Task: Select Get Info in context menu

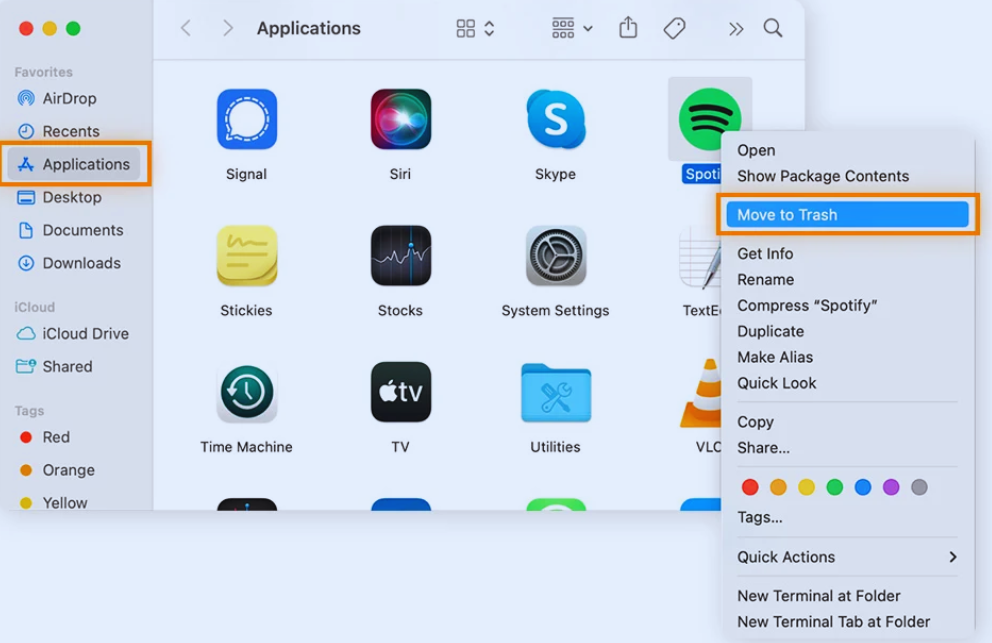Action: [765, 254]
